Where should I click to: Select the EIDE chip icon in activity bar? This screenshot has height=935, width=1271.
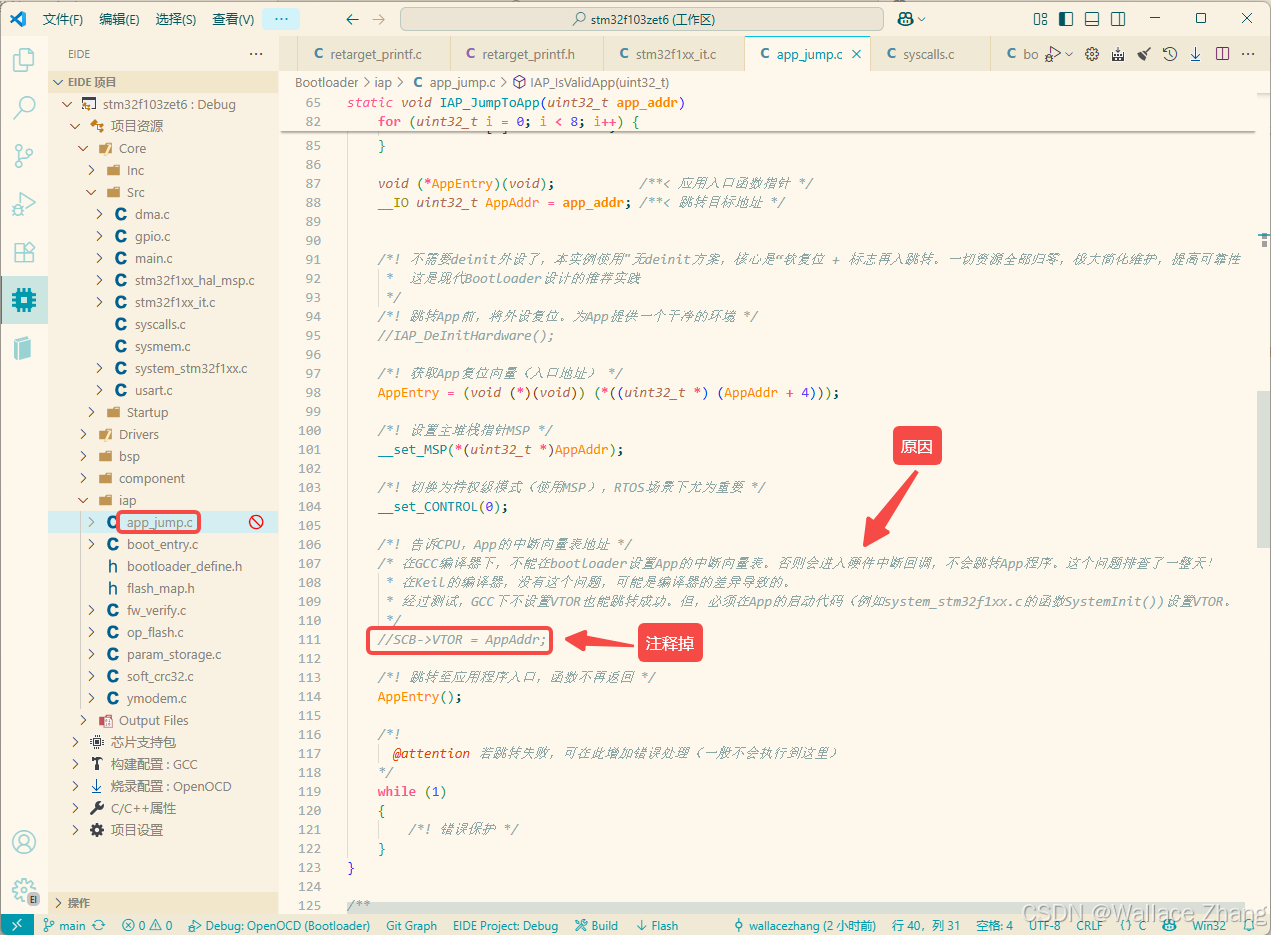coord(23,299)
